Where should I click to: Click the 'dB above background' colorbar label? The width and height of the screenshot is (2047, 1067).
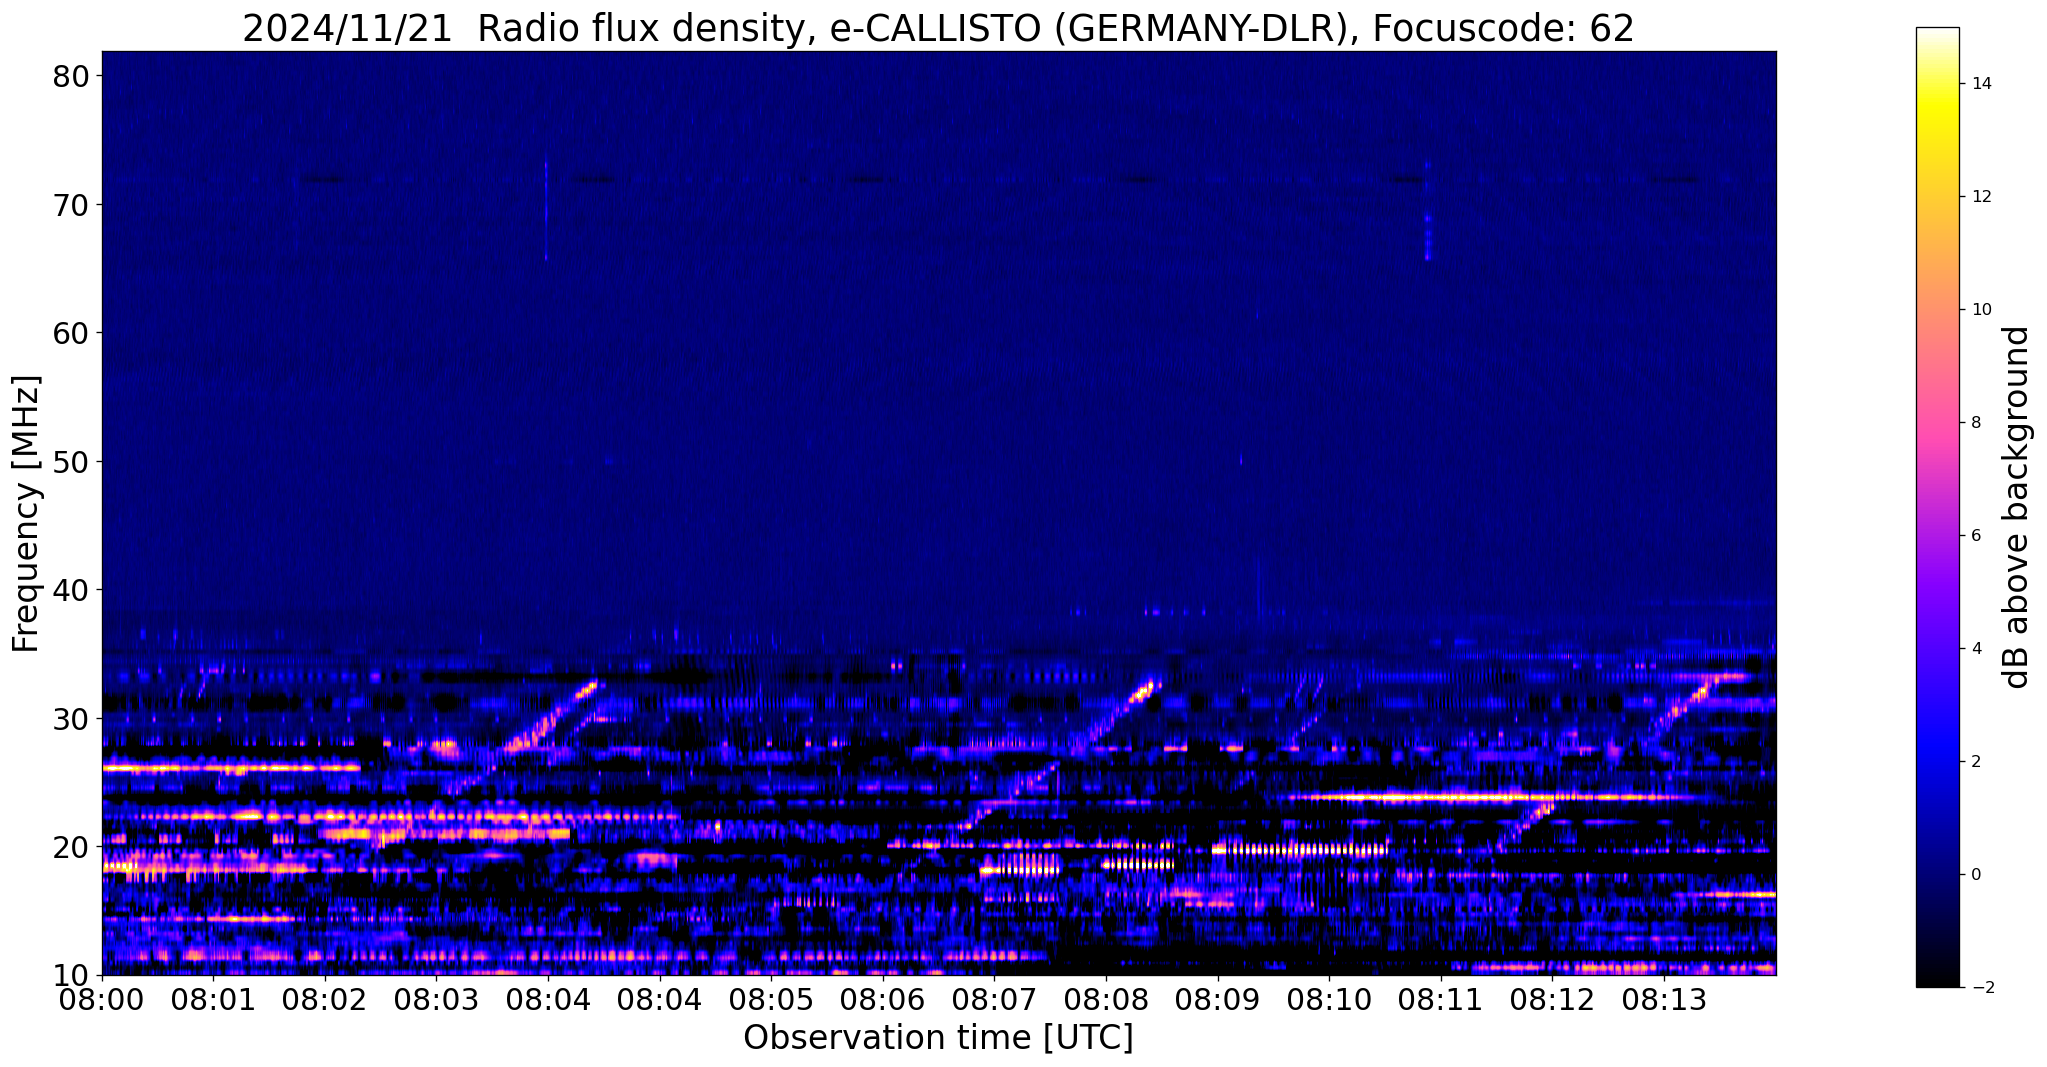(2017, 508)
